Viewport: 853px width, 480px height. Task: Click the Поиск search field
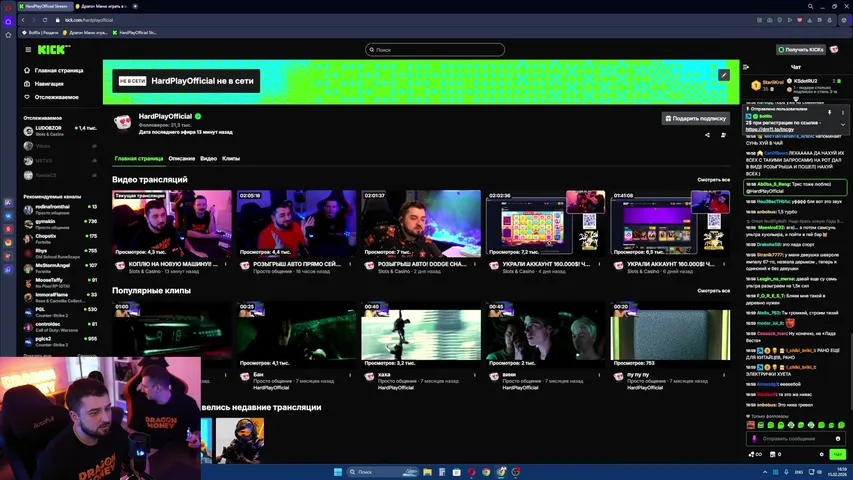pos(434,49)
